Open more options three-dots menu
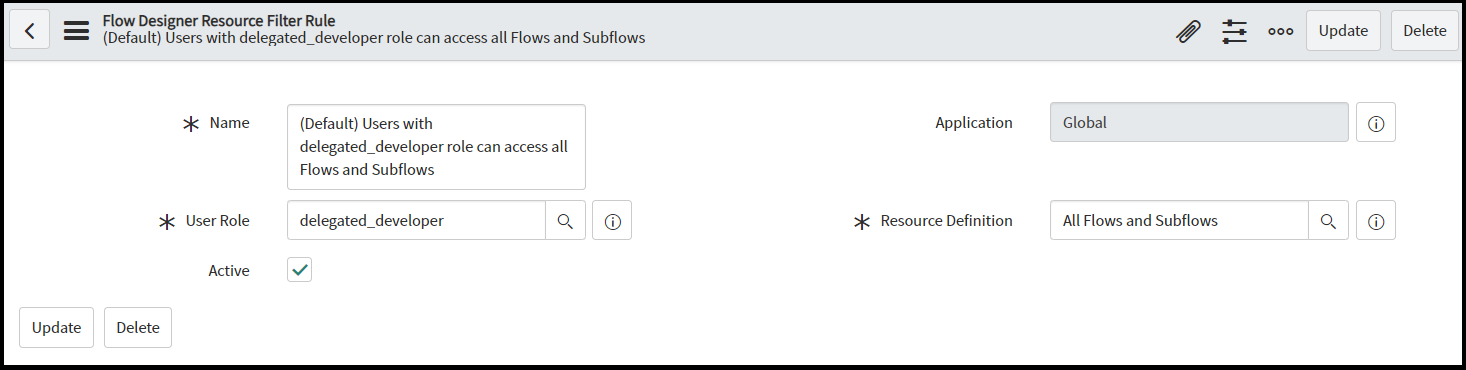The image size is (1466, 370). pyautogui.click(x=1281, y=31)
